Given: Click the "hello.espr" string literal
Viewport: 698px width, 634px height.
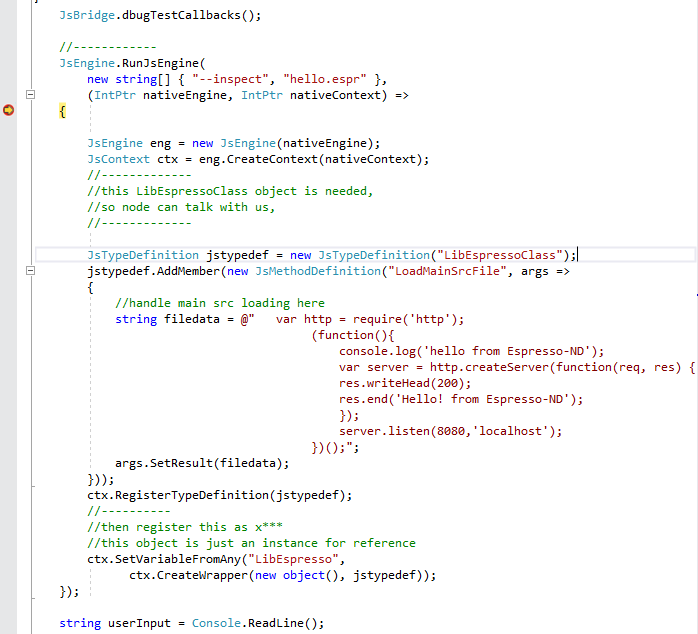Looking at the screenshot, I should (x=325, y=79).
